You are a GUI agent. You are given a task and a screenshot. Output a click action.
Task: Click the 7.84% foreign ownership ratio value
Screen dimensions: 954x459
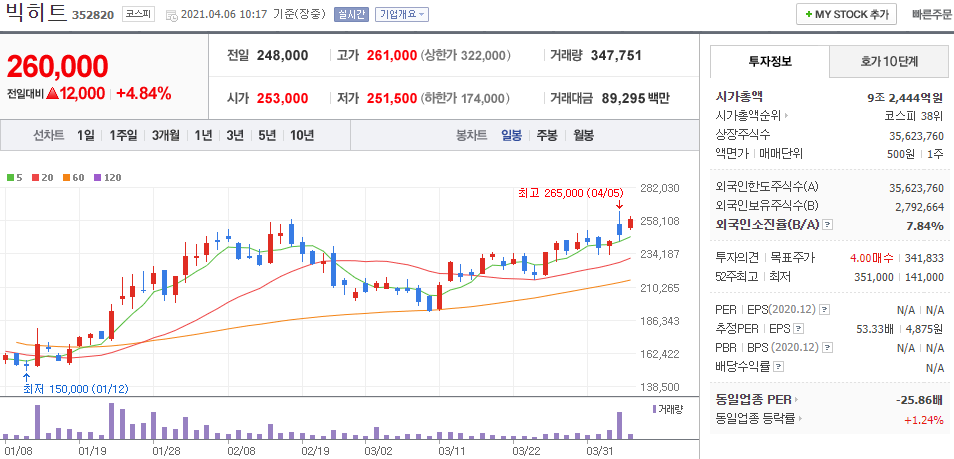tap(925, 226)
